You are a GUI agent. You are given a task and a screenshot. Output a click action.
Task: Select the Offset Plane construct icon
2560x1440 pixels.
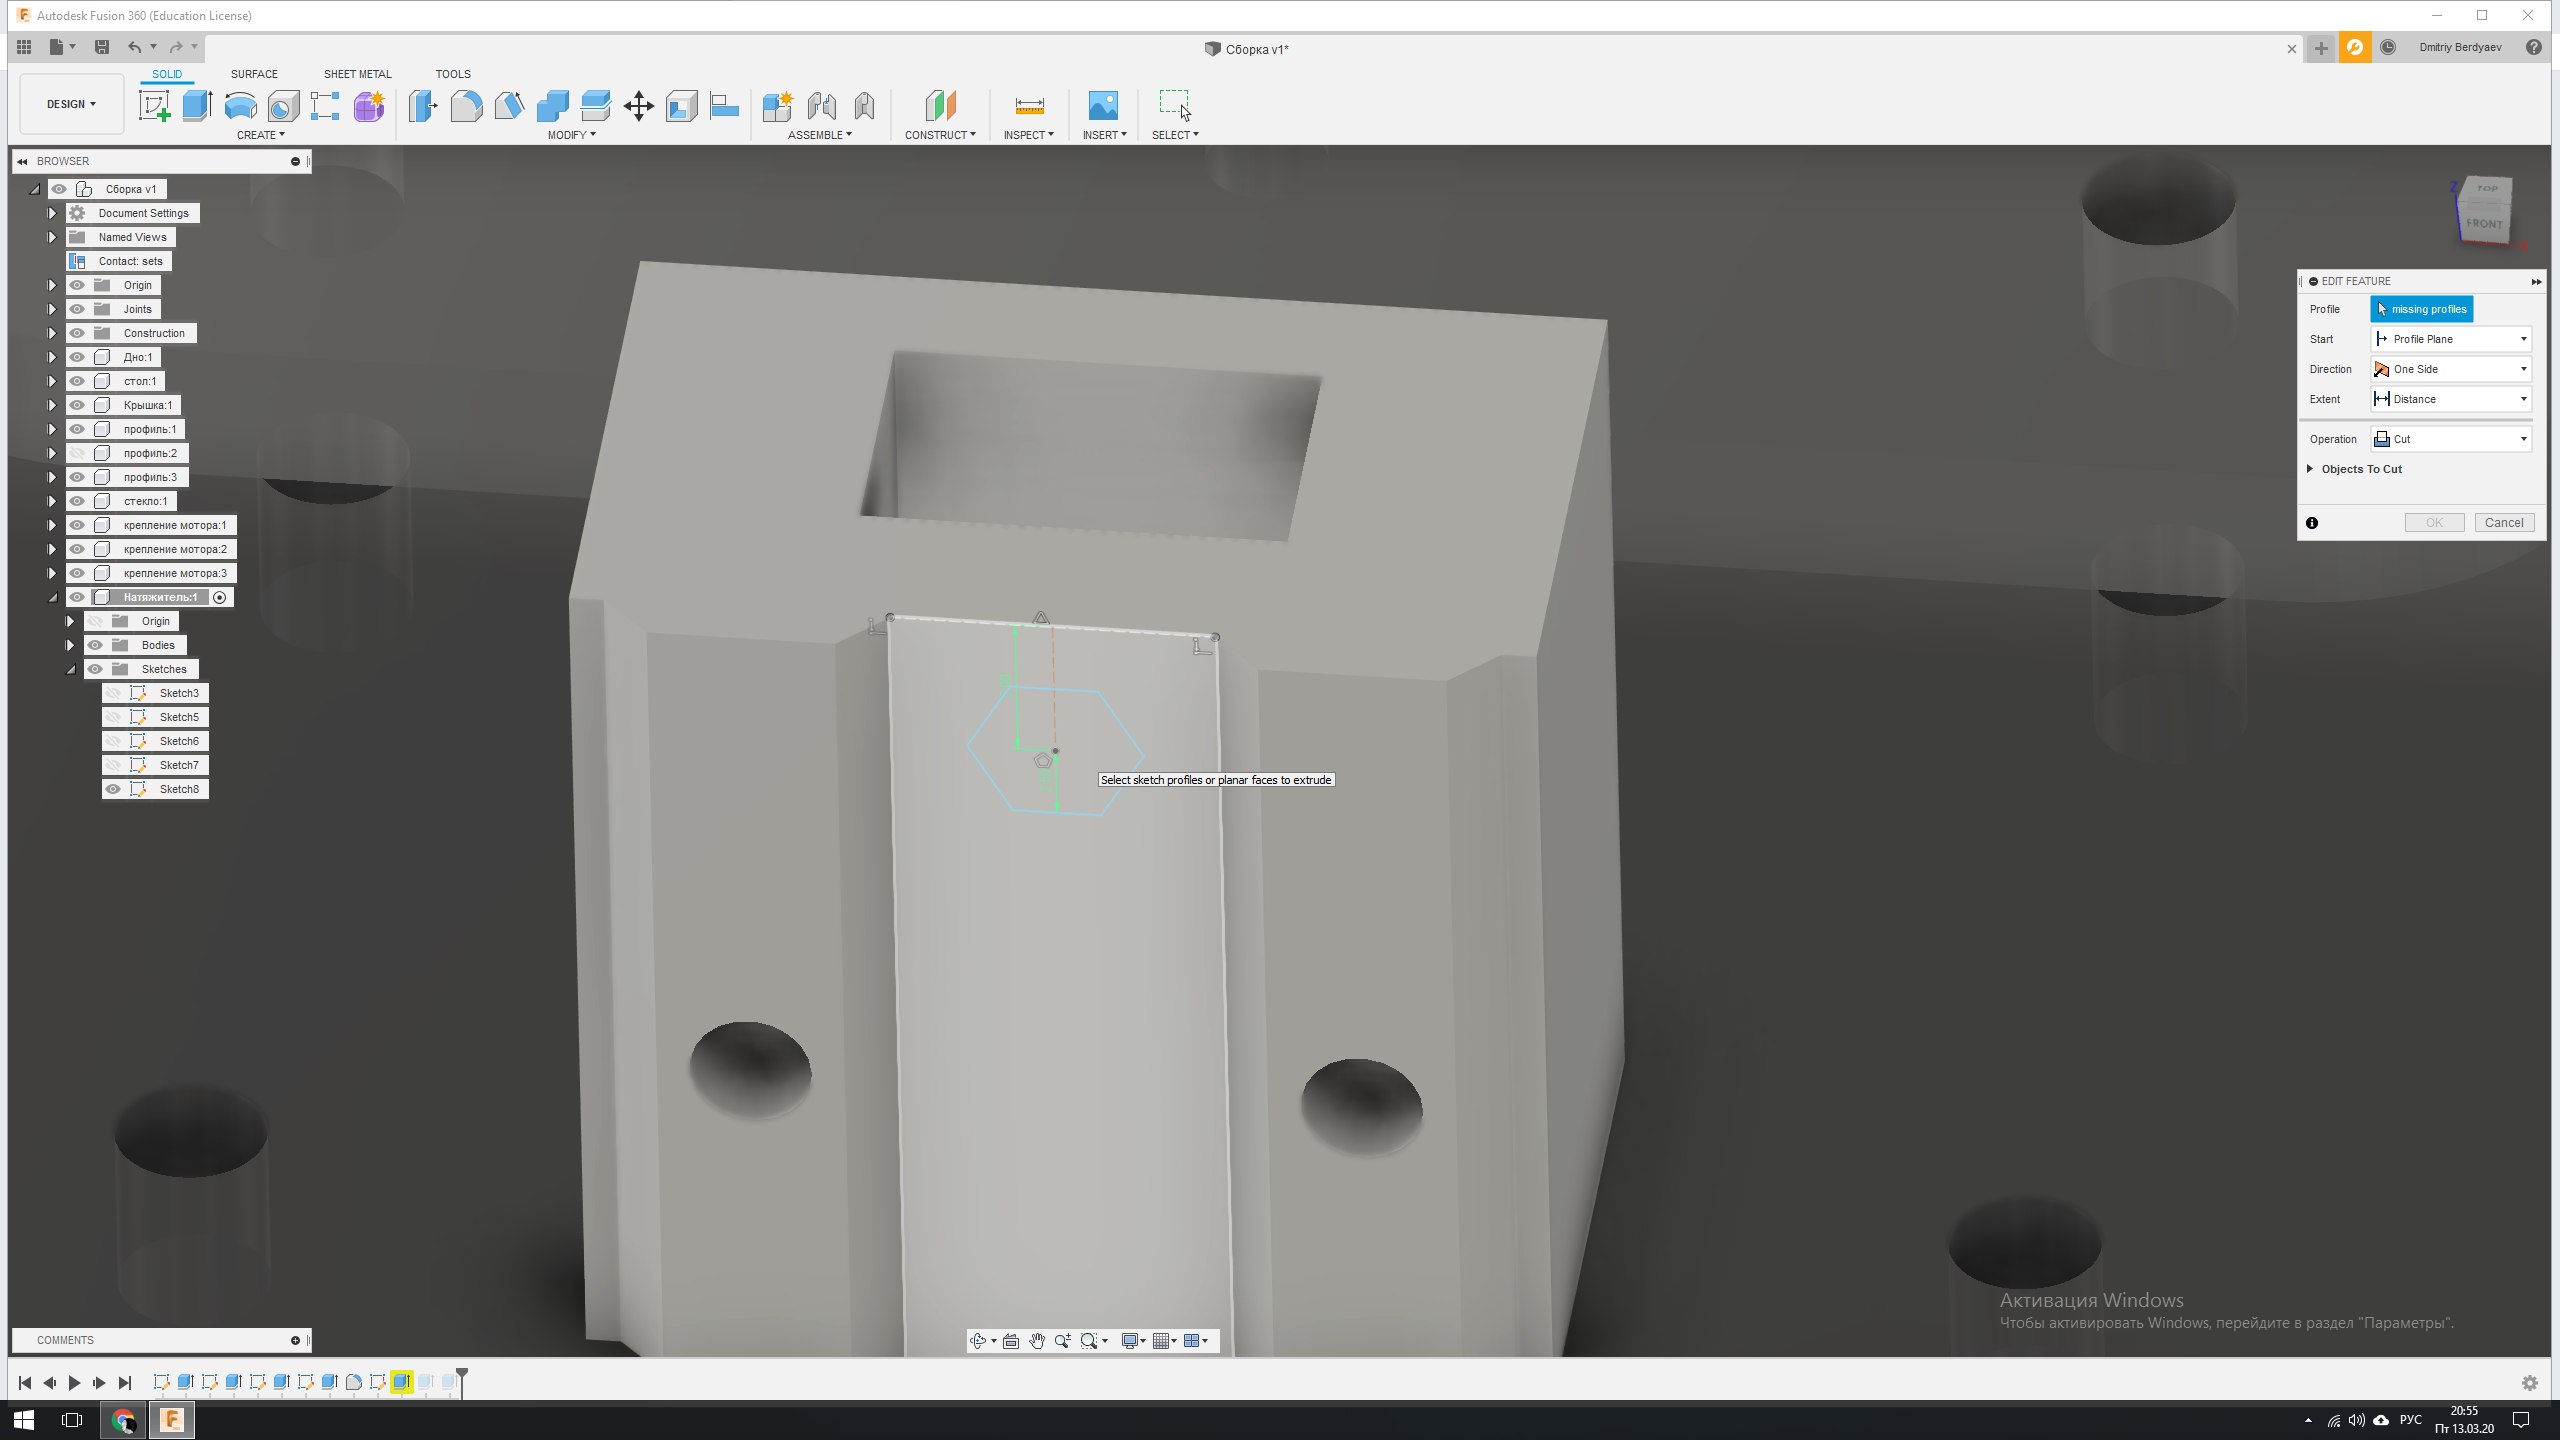click(x=940, y=105)
